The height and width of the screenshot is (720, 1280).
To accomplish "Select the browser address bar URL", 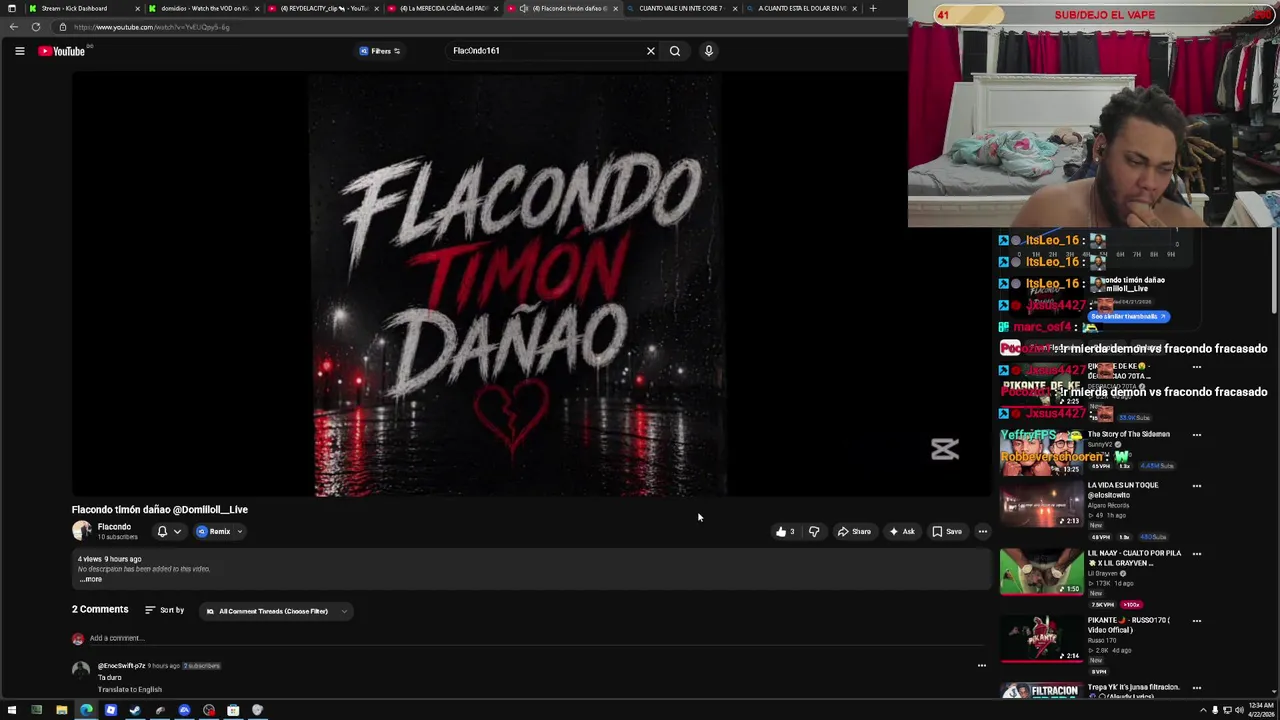I will click(152, 27).
